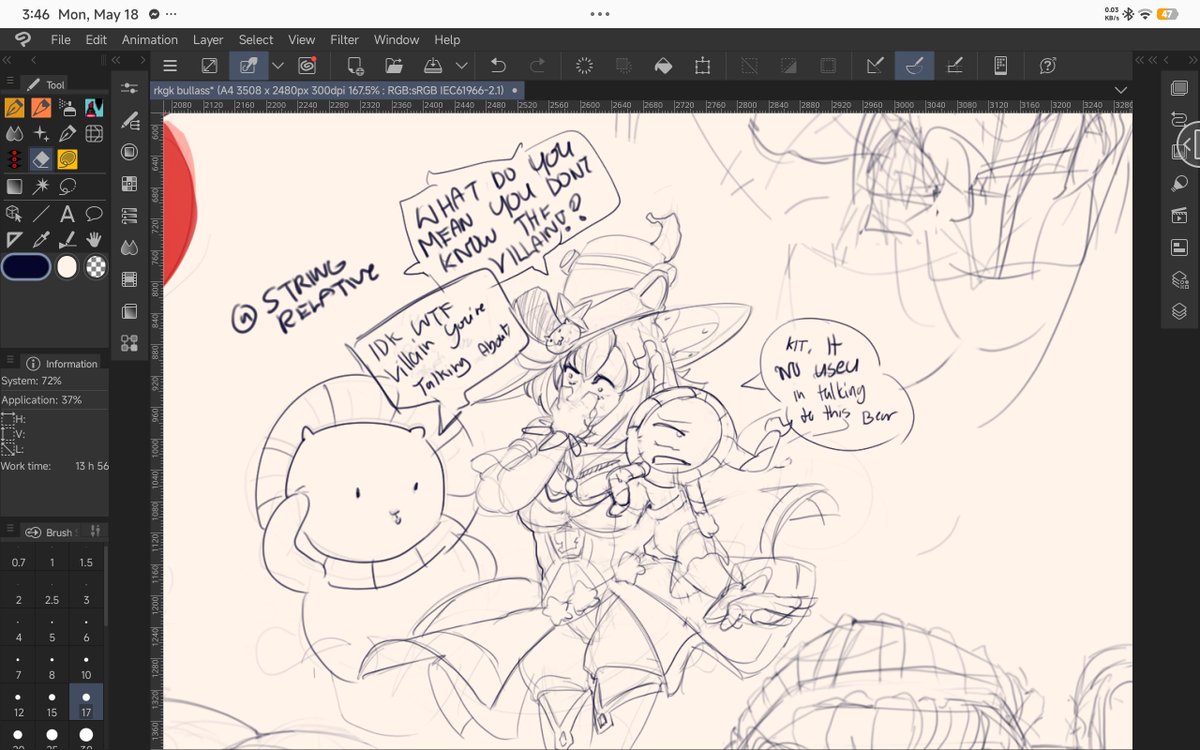Select the Hand move tool
Image resolution: width=1200 pixels, height=750 pixels.
pos(94,239)
